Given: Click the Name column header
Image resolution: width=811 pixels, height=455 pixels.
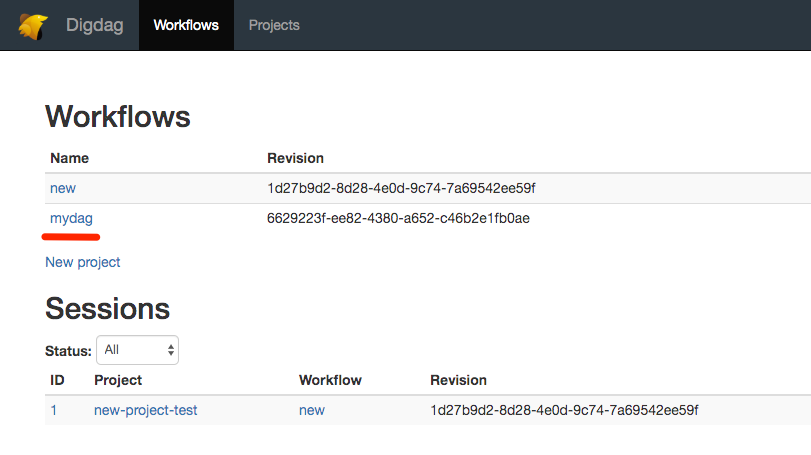Looking at the screenshot, I should pos(69,158).
